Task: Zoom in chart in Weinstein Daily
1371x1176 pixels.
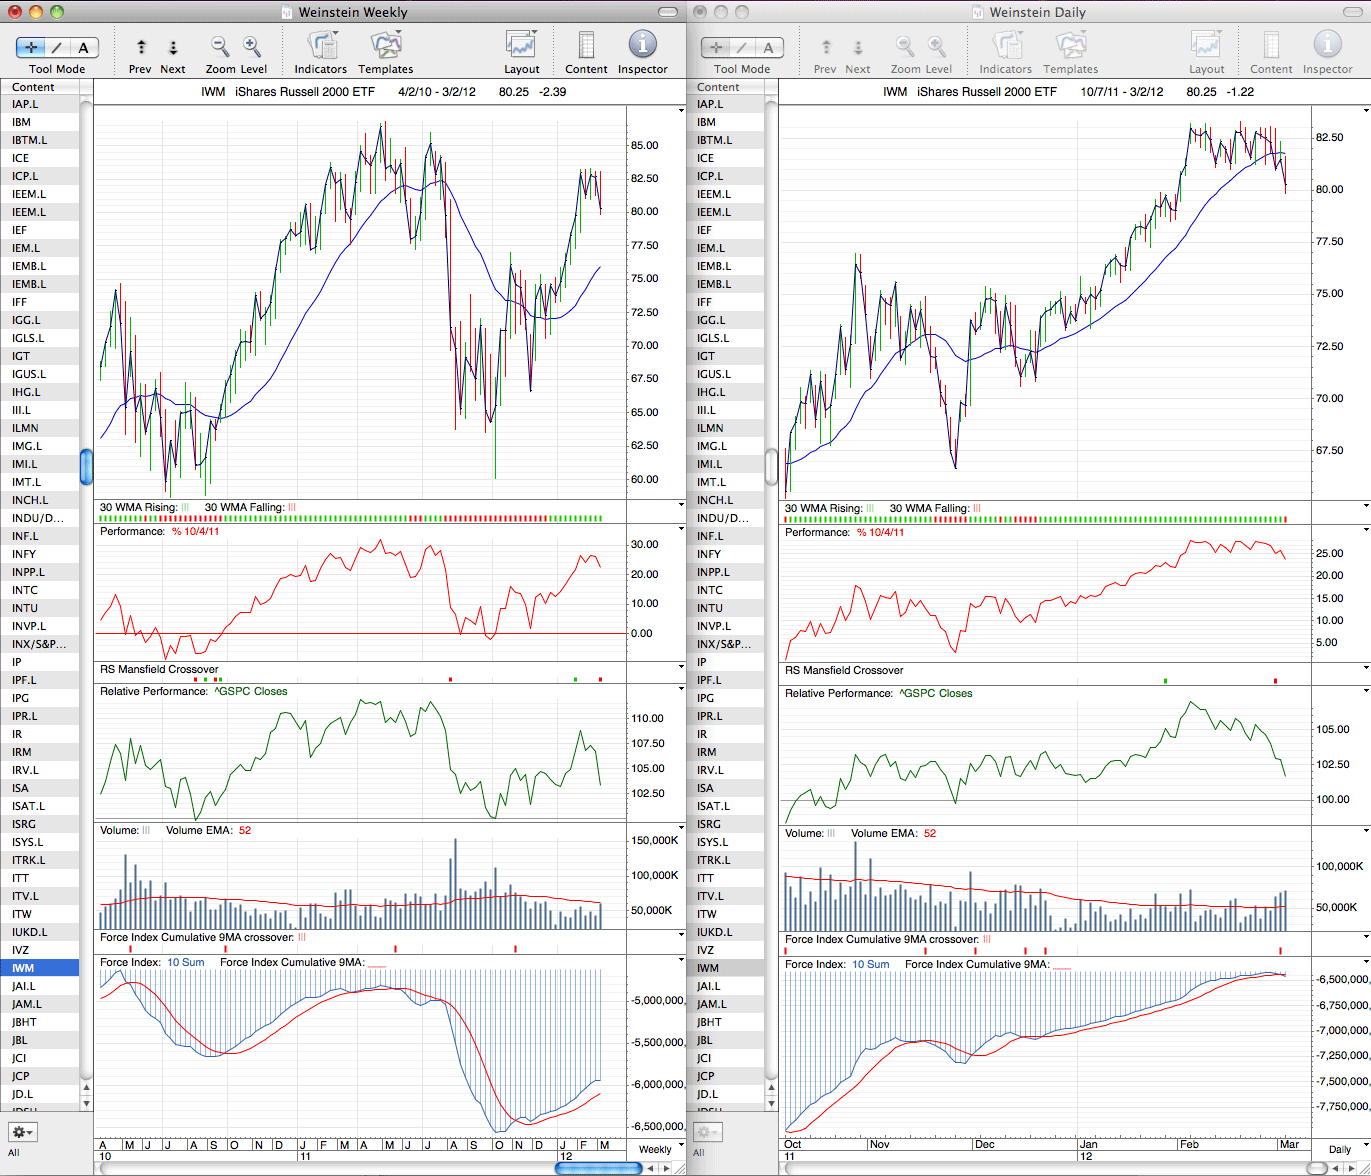Action: point(937,46)
